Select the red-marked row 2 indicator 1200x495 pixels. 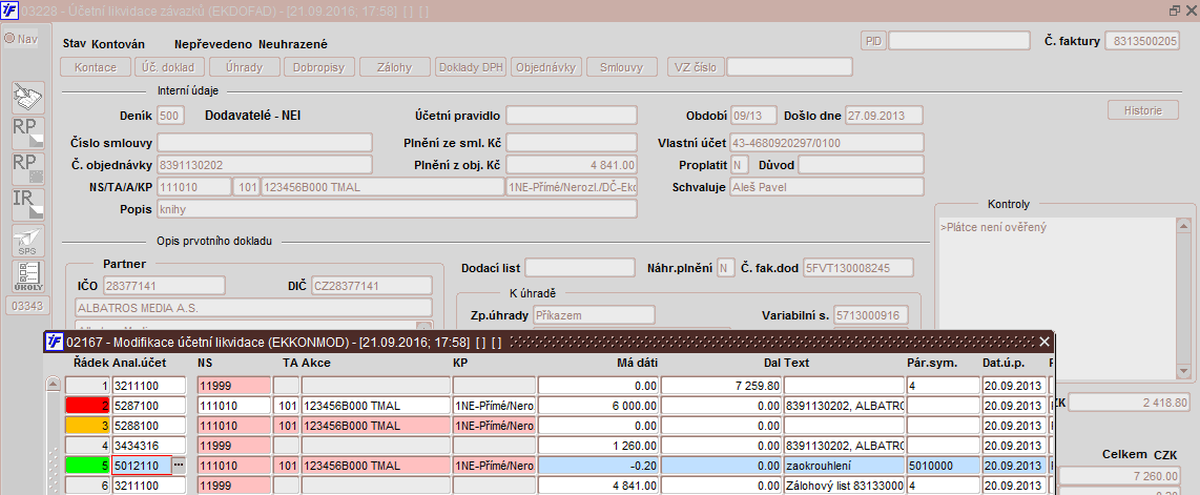[87, 406]
